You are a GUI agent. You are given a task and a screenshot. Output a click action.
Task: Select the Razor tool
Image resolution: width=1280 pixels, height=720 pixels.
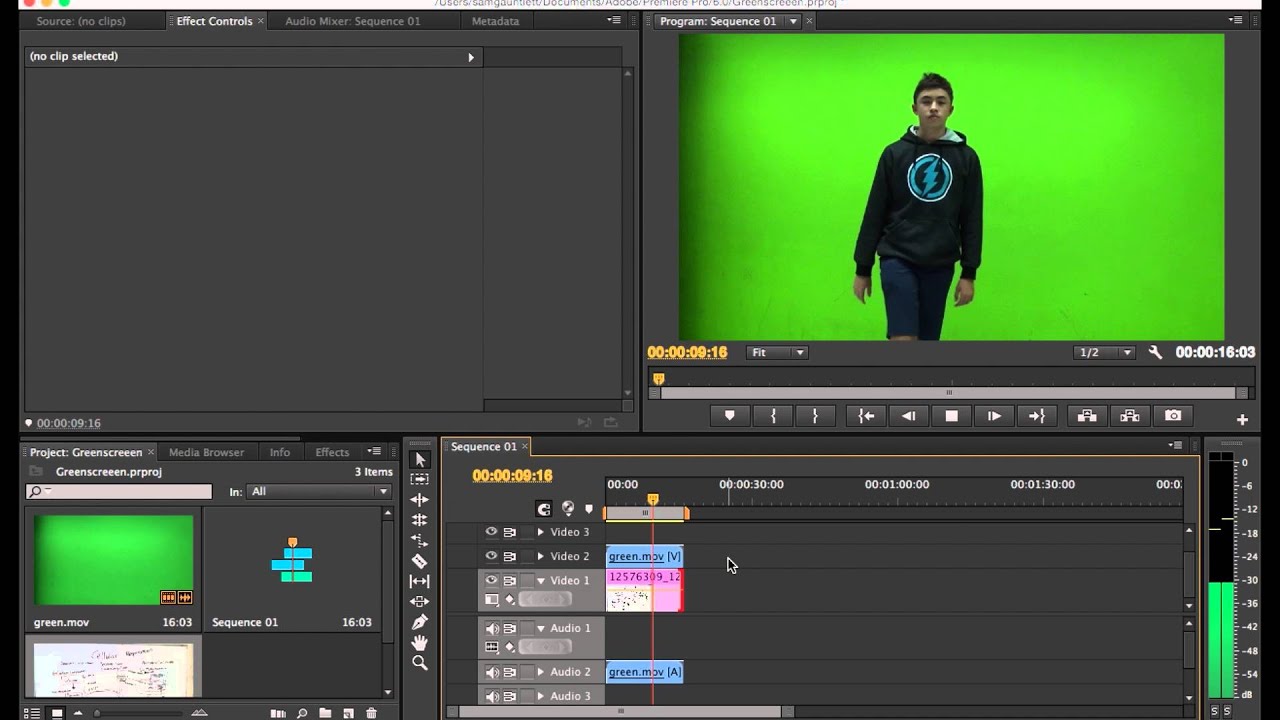420,561
